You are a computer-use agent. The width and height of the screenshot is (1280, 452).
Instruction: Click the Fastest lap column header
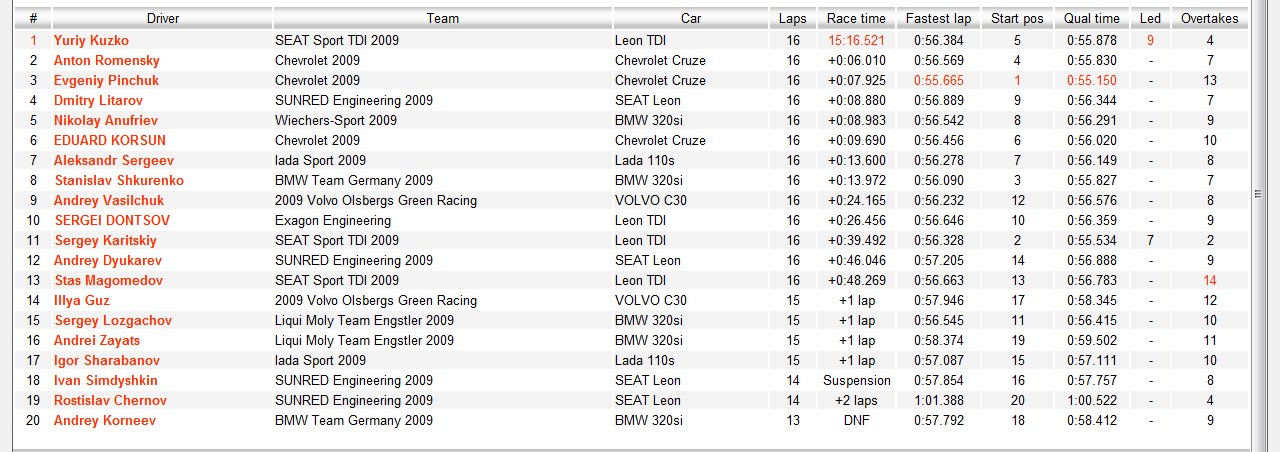(x=938, y=18)
